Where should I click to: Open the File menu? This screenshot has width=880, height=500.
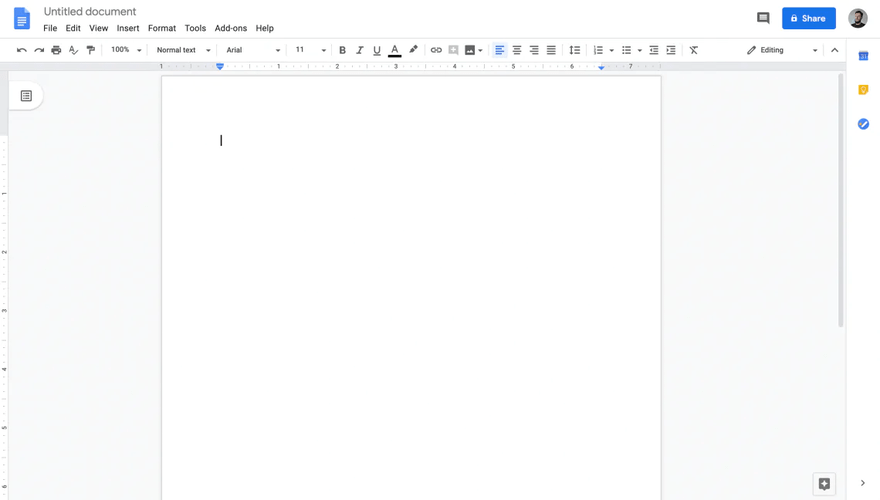tap(50, 28)
